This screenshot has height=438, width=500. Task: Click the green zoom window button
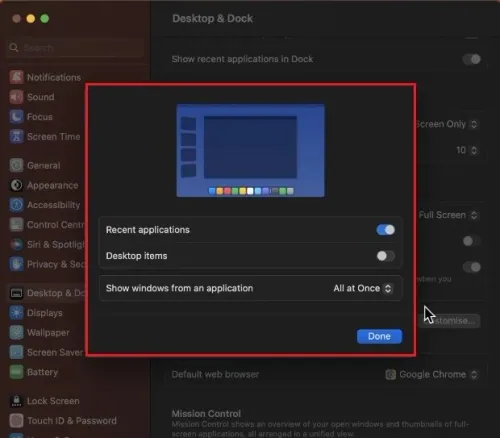pos(45,19)
